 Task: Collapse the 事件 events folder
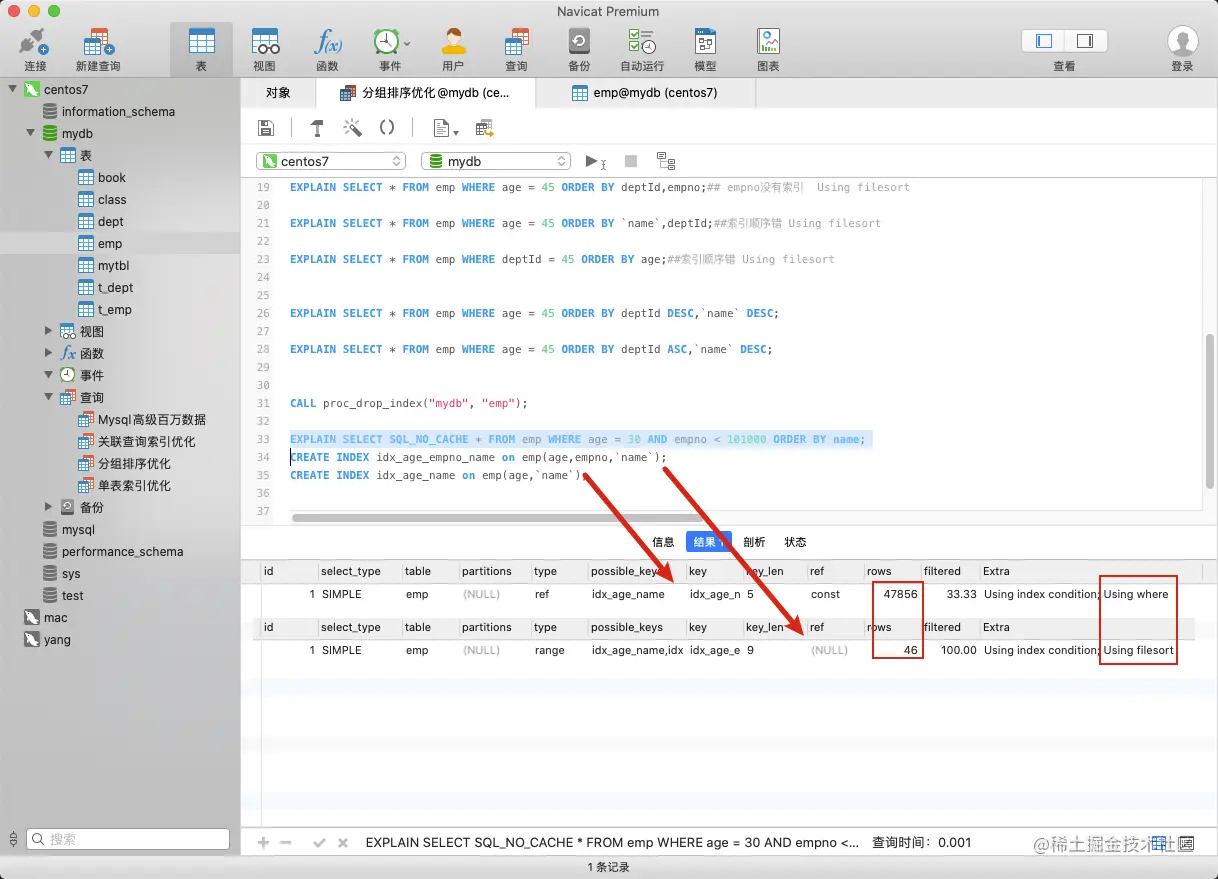pyautogui.click(x=49, y=375)
